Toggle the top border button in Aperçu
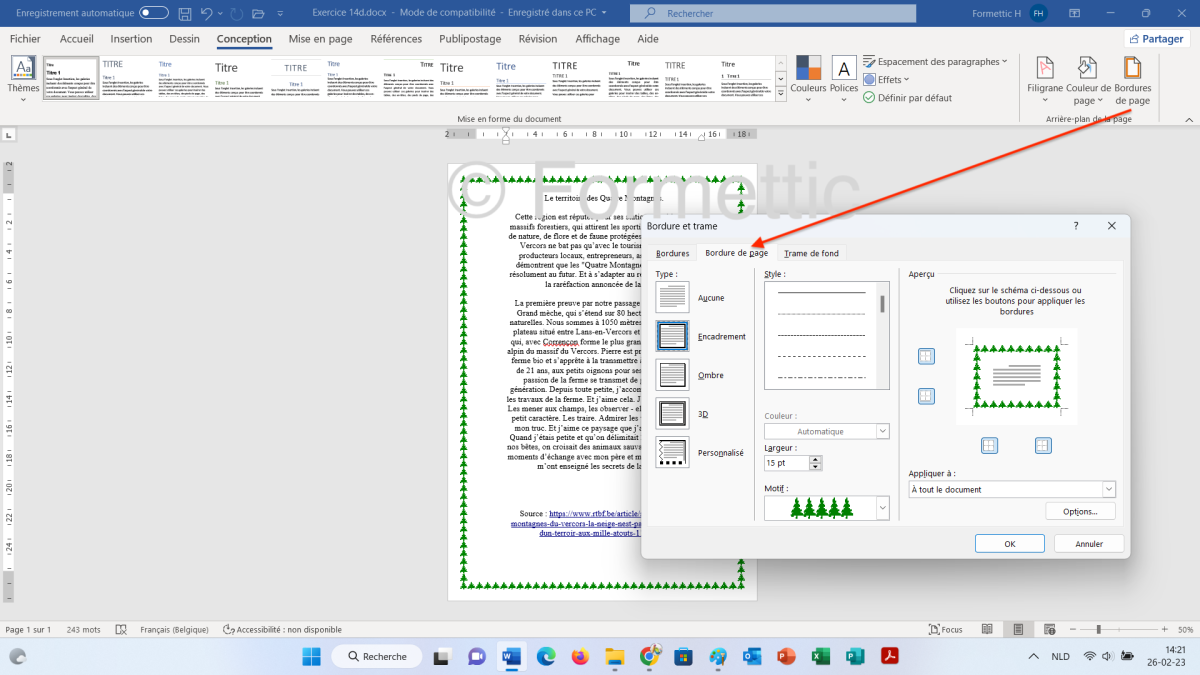The image size is (1200, 675). [x=926, y=357]
